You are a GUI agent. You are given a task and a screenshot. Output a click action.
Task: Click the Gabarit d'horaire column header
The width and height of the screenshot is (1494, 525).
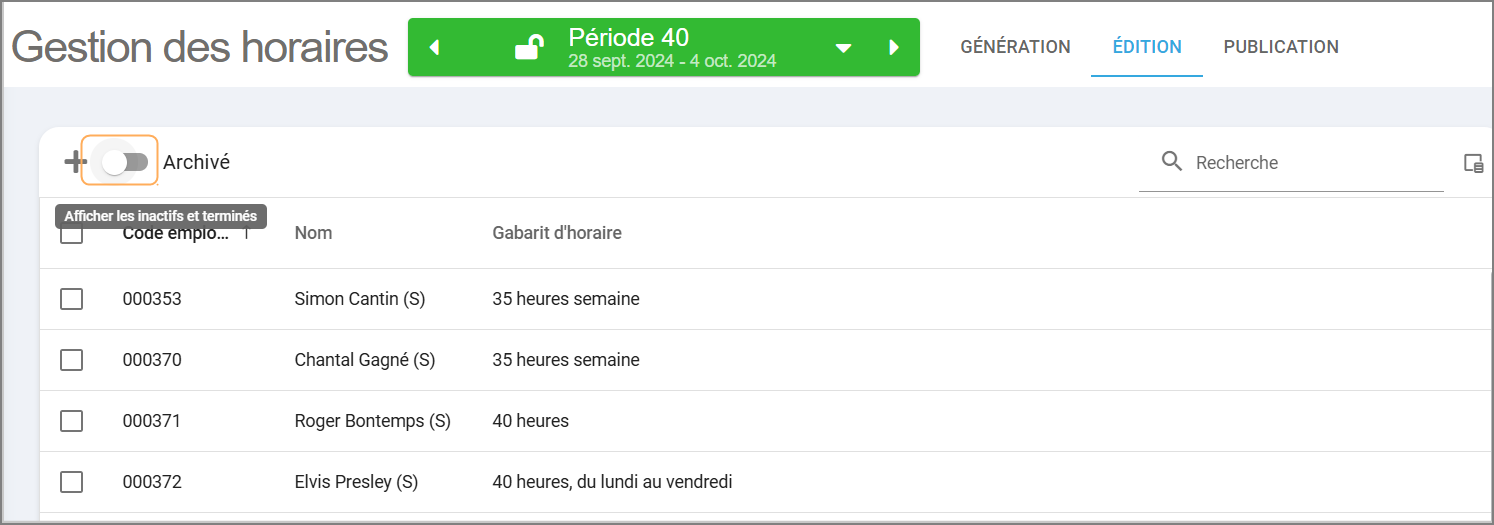tap(557, 233)
